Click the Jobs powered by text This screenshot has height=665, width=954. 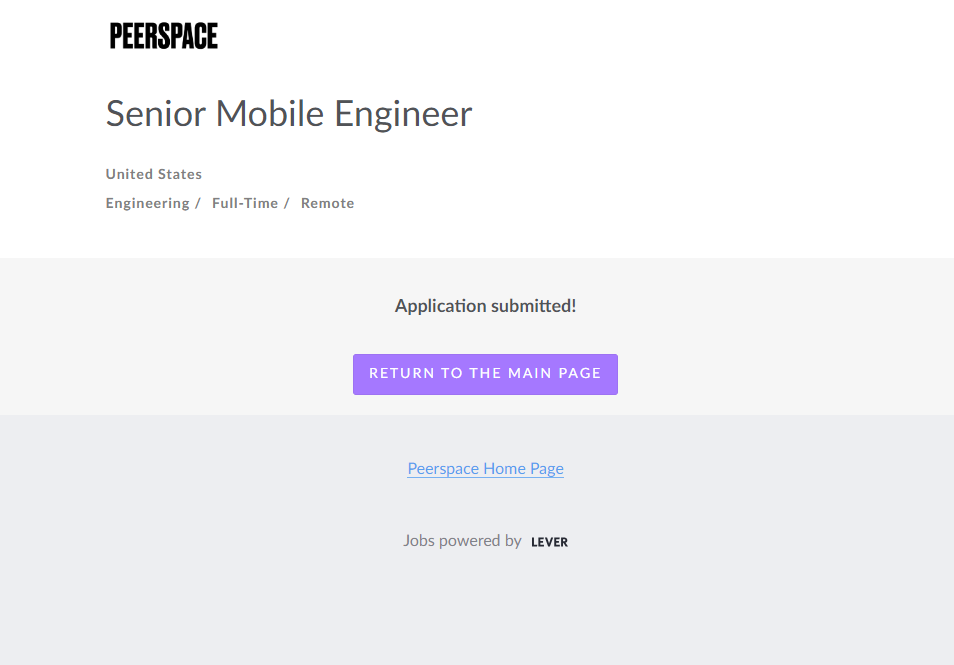462,541
